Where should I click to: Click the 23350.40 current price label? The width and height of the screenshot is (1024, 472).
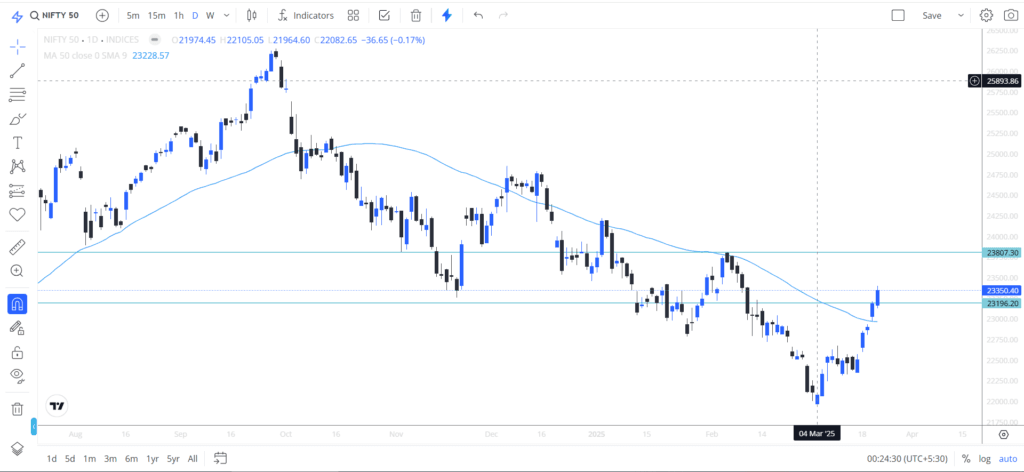(1001, 291)
